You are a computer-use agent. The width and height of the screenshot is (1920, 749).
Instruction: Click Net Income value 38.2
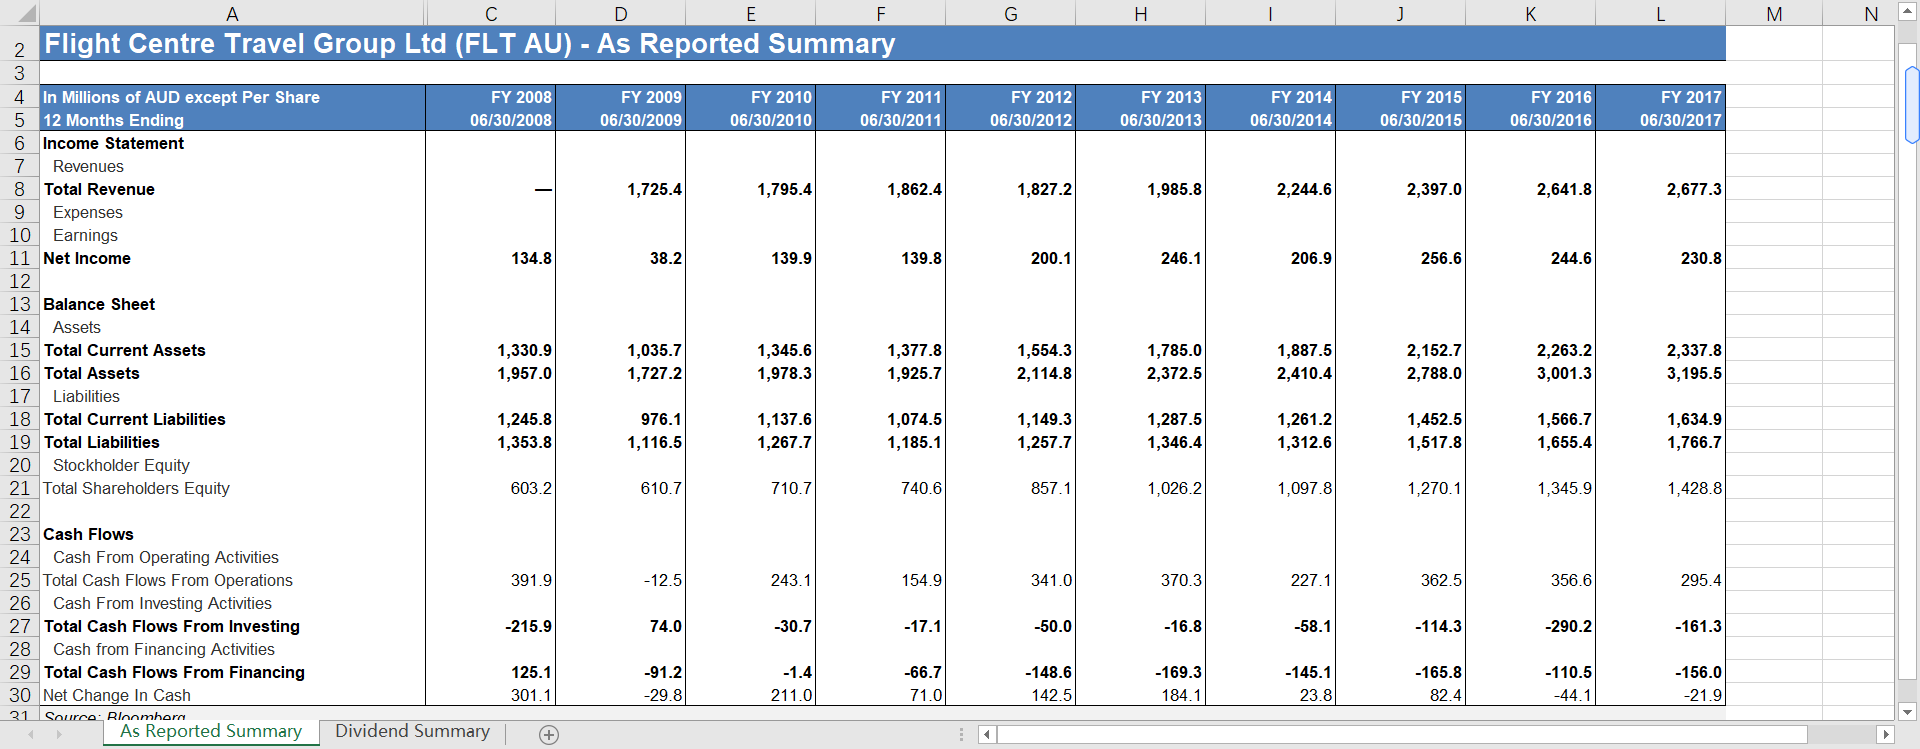(x=621, y=258)
